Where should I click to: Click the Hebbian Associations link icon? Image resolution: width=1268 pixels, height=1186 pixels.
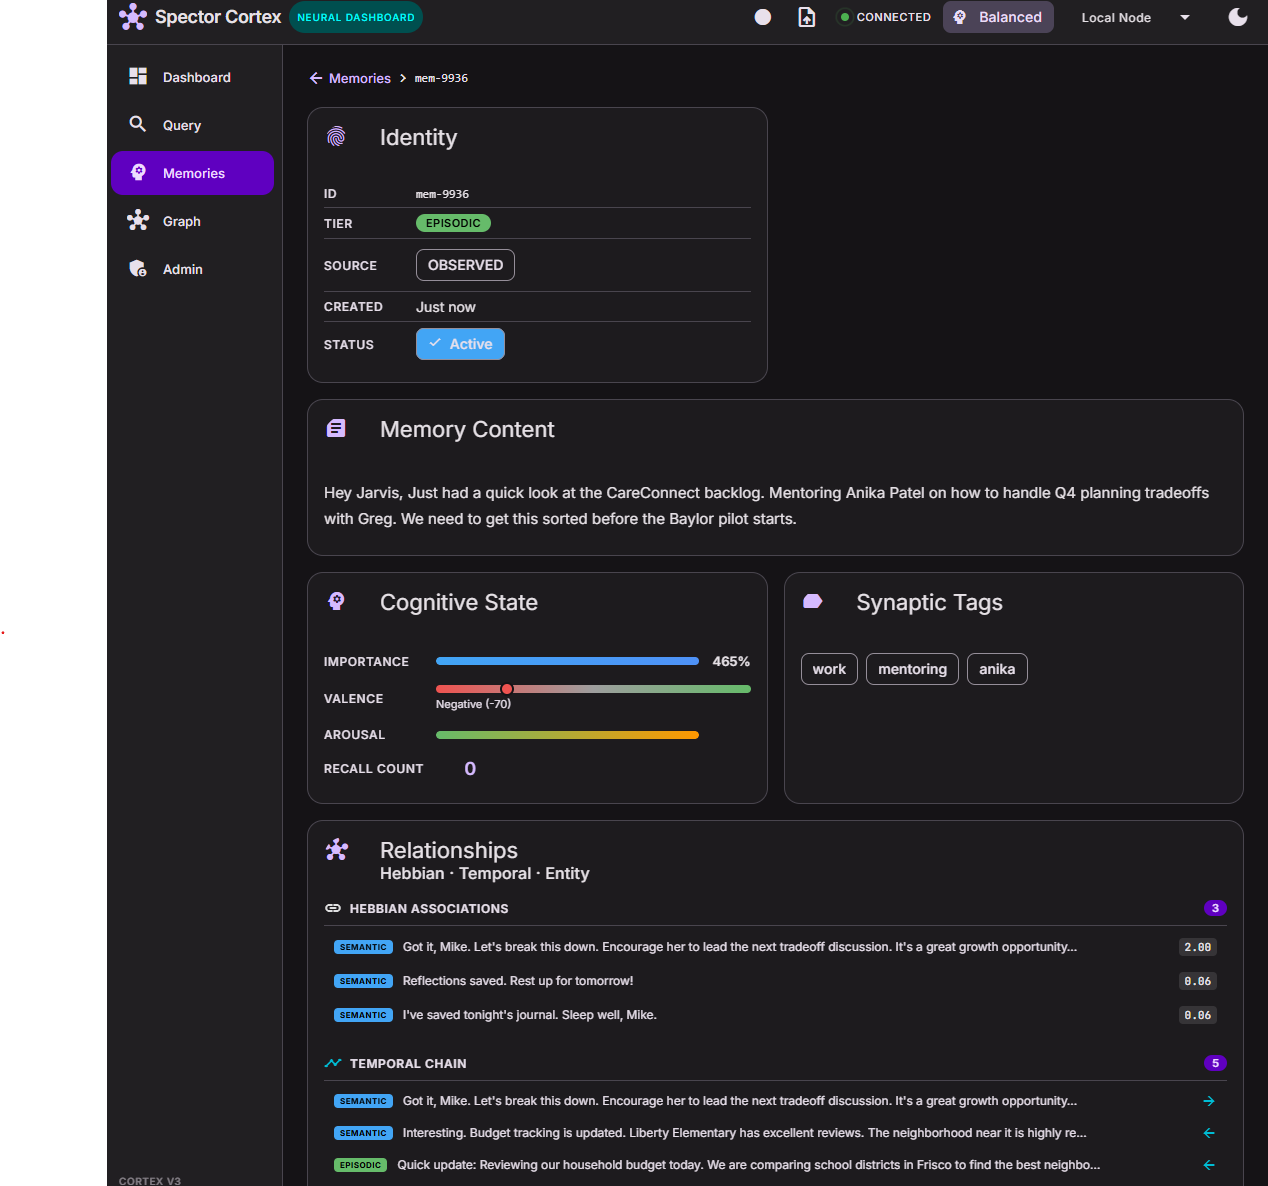(333, 908)
